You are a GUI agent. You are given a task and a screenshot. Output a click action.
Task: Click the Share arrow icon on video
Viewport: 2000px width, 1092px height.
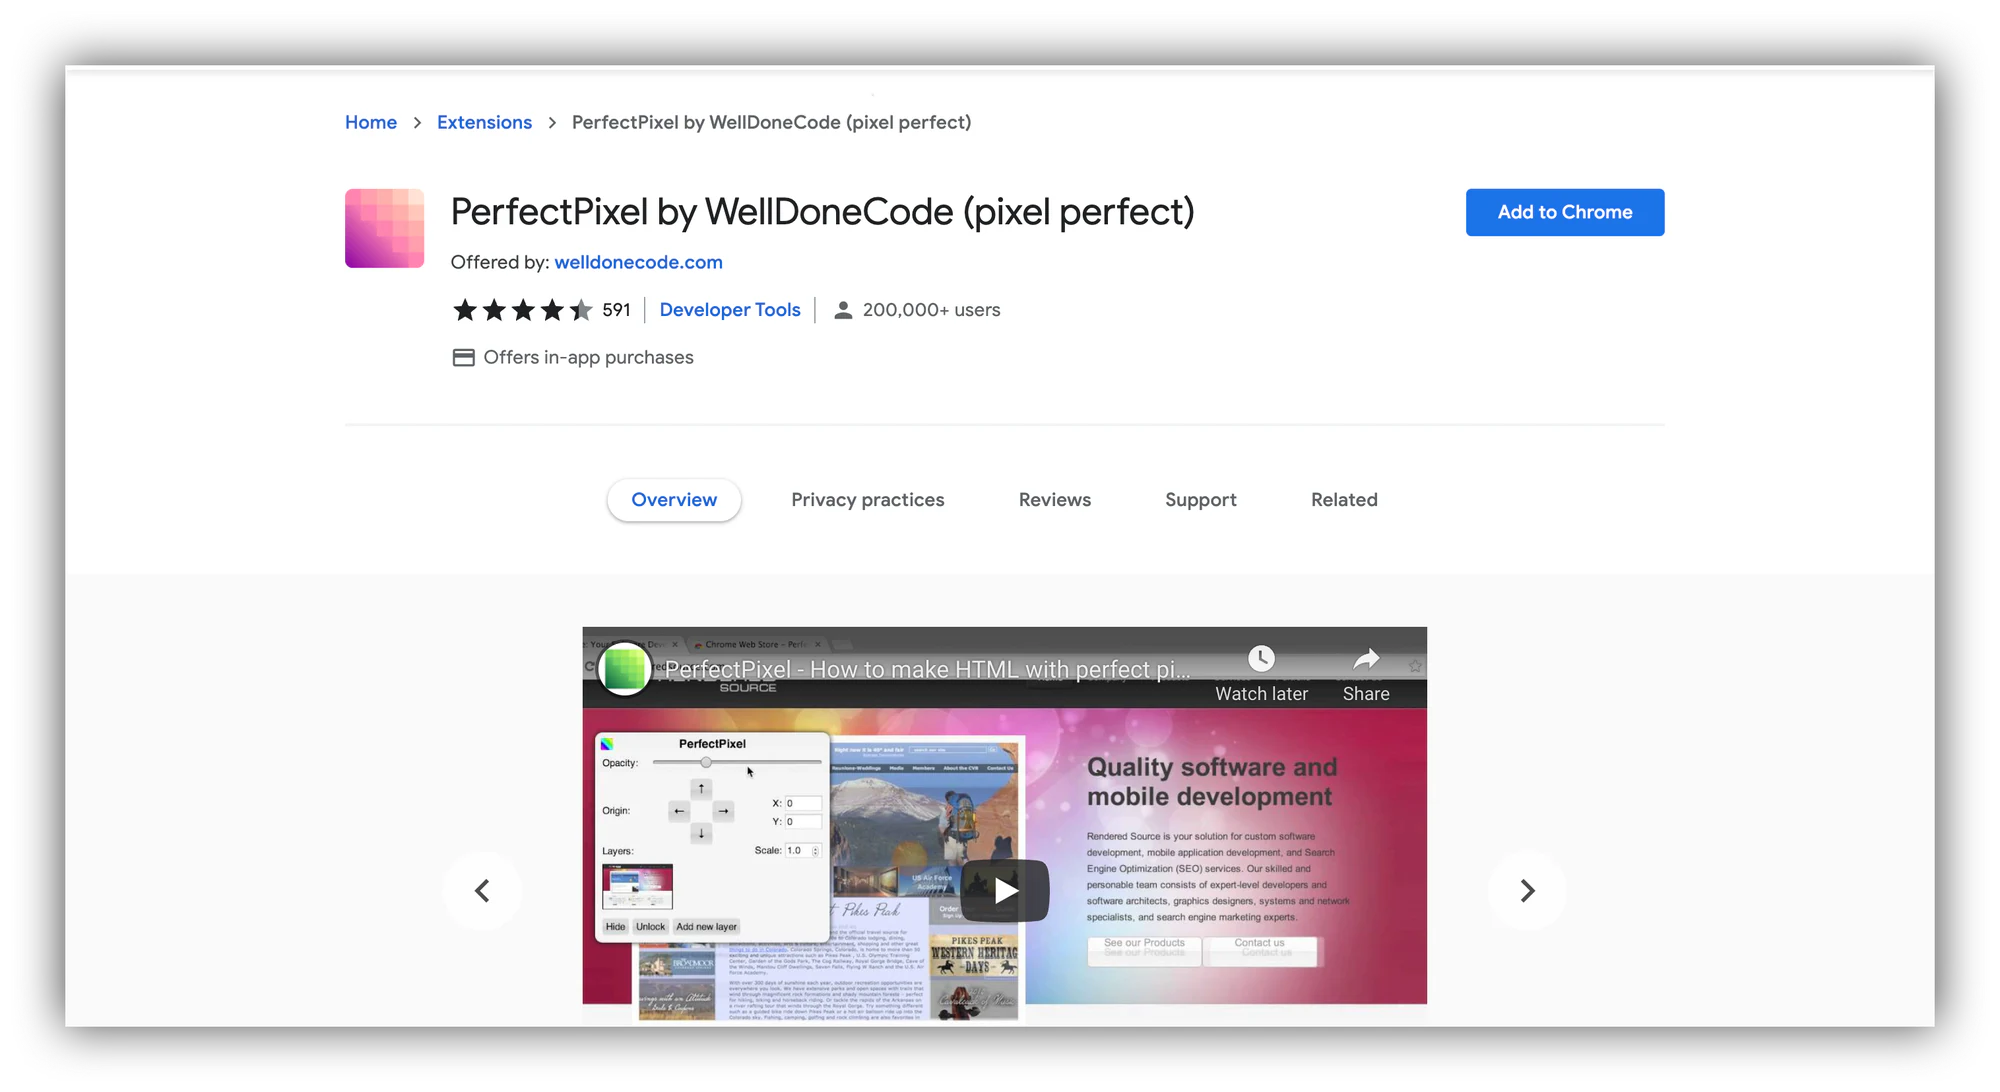[1366, 658]
